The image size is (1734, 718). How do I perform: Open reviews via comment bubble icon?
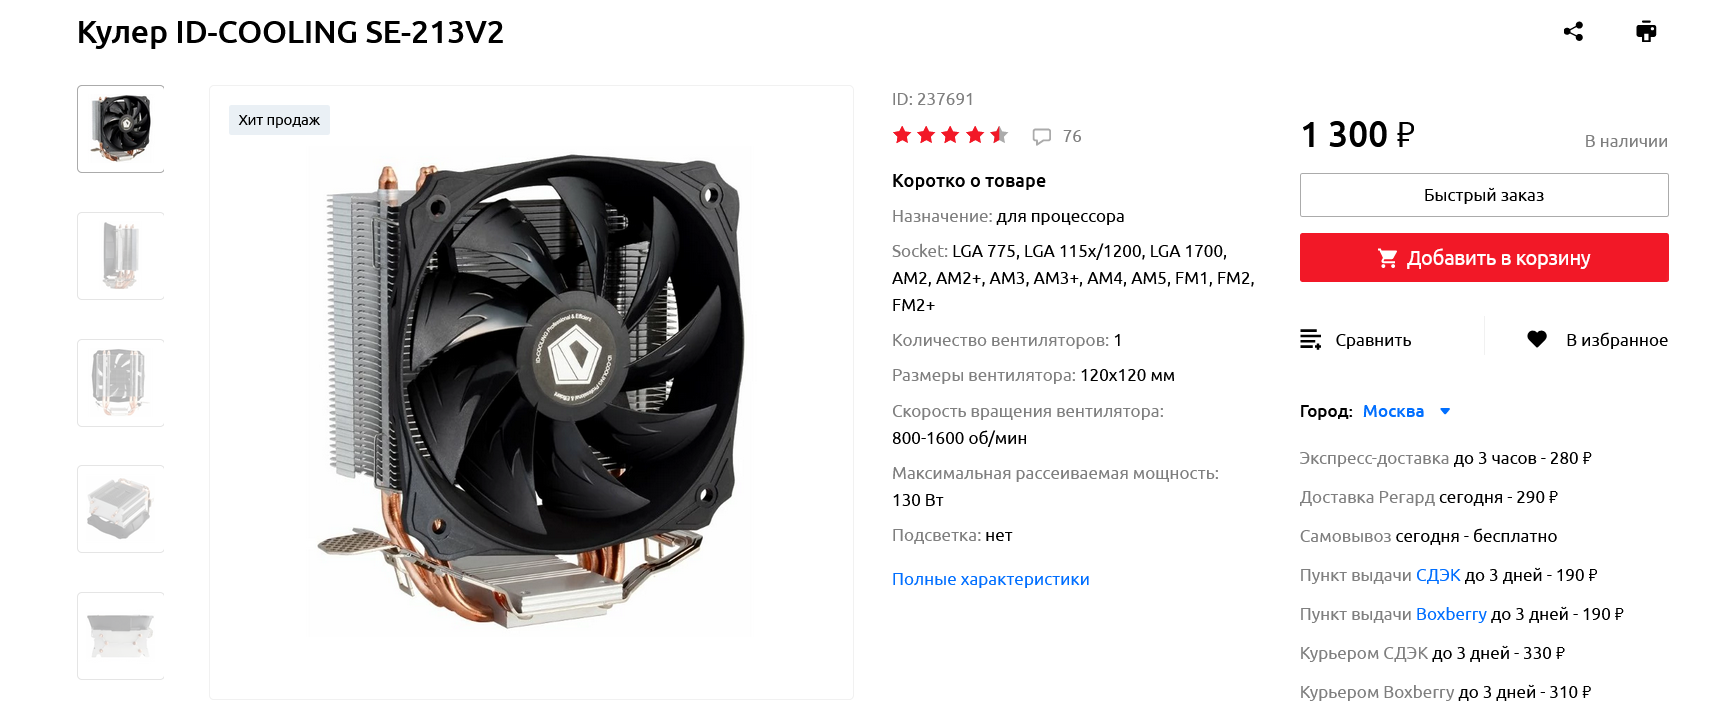click(x=1042, y=136)
